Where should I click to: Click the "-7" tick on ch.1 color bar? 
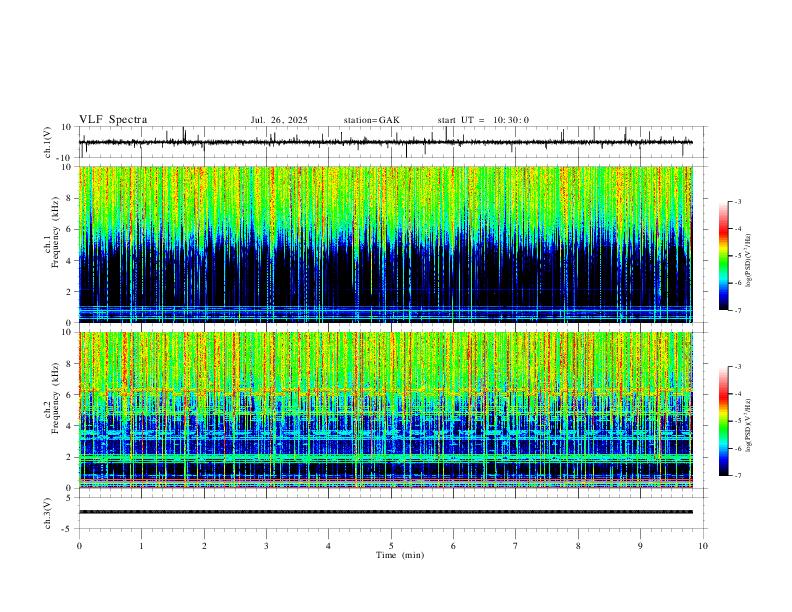(738, 311)
